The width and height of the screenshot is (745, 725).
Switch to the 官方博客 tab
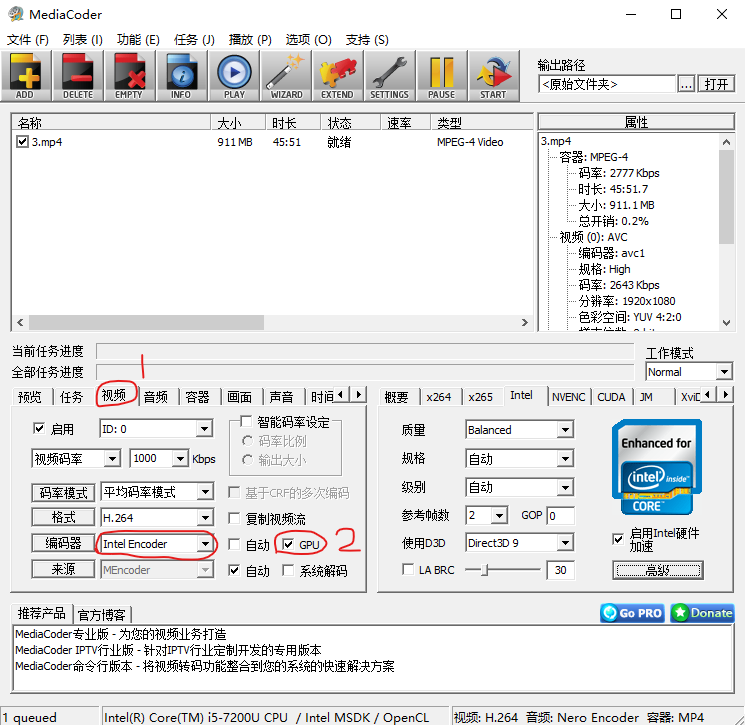click(x=101, y=615)
